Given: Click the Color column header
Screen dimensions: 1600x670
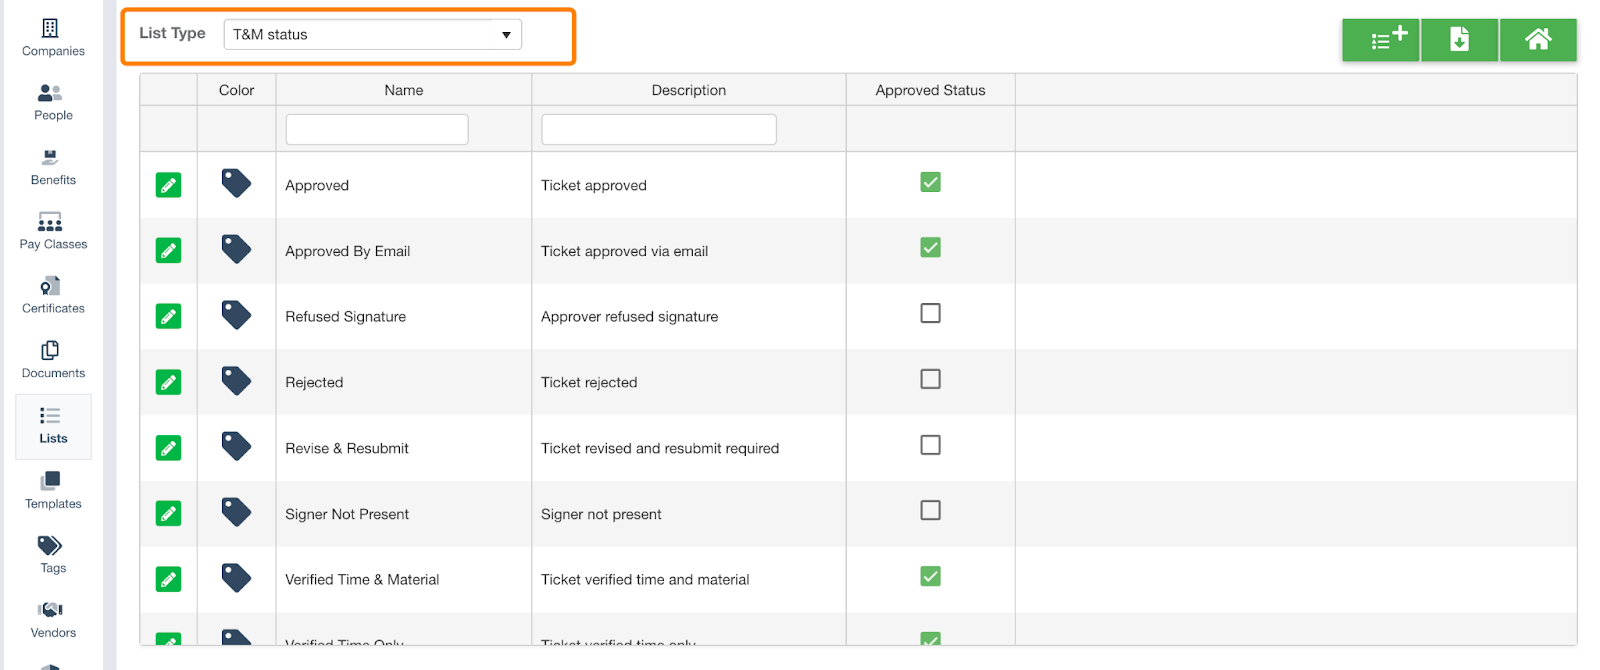Looking at the screenshot, I should point(237,90).
